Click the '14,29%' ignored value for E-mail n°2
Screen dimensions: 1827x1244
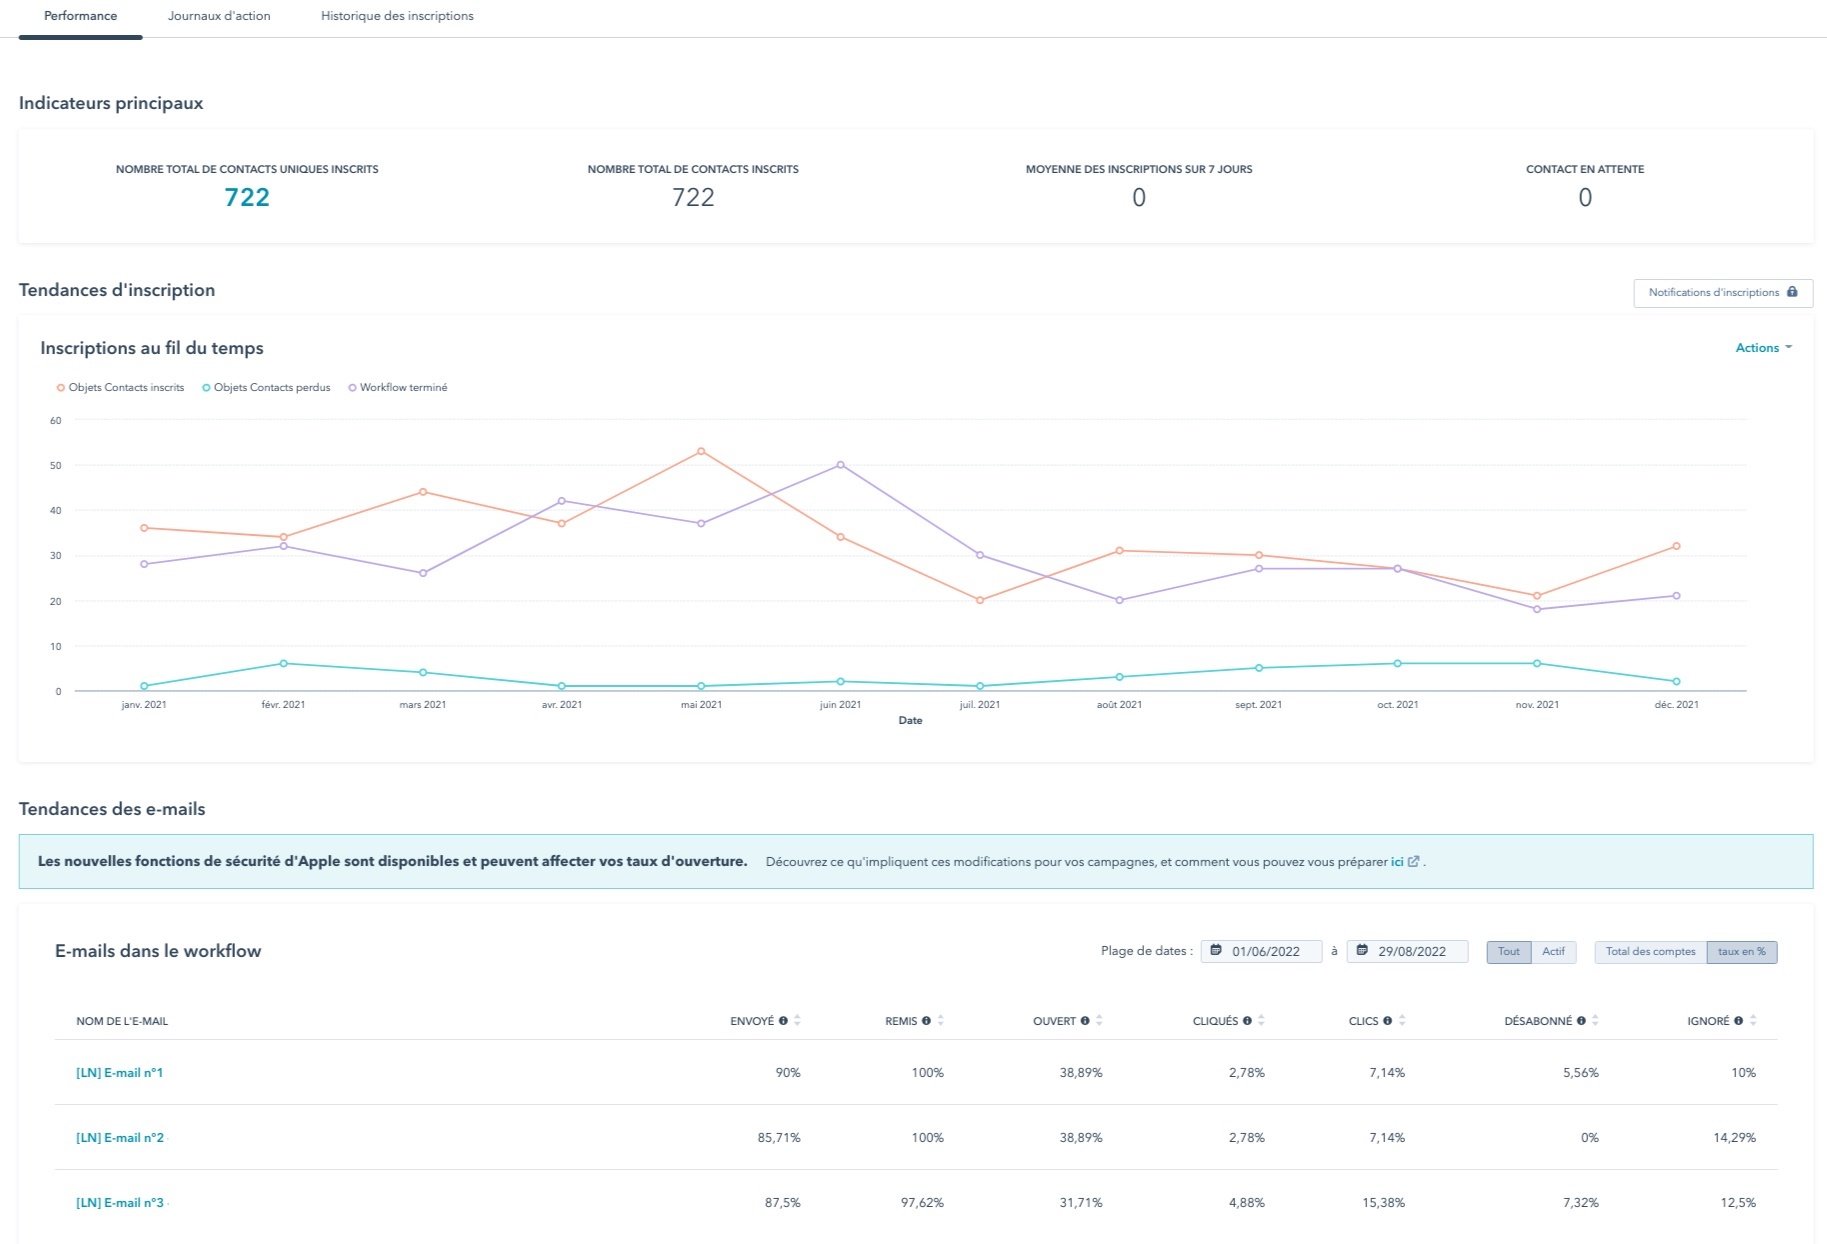click(1735, 1138)
